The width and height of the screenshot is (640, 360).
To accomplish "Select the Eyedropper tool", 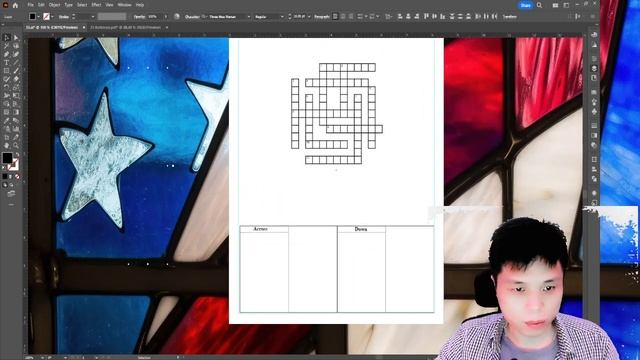I will tap(7, 120).
